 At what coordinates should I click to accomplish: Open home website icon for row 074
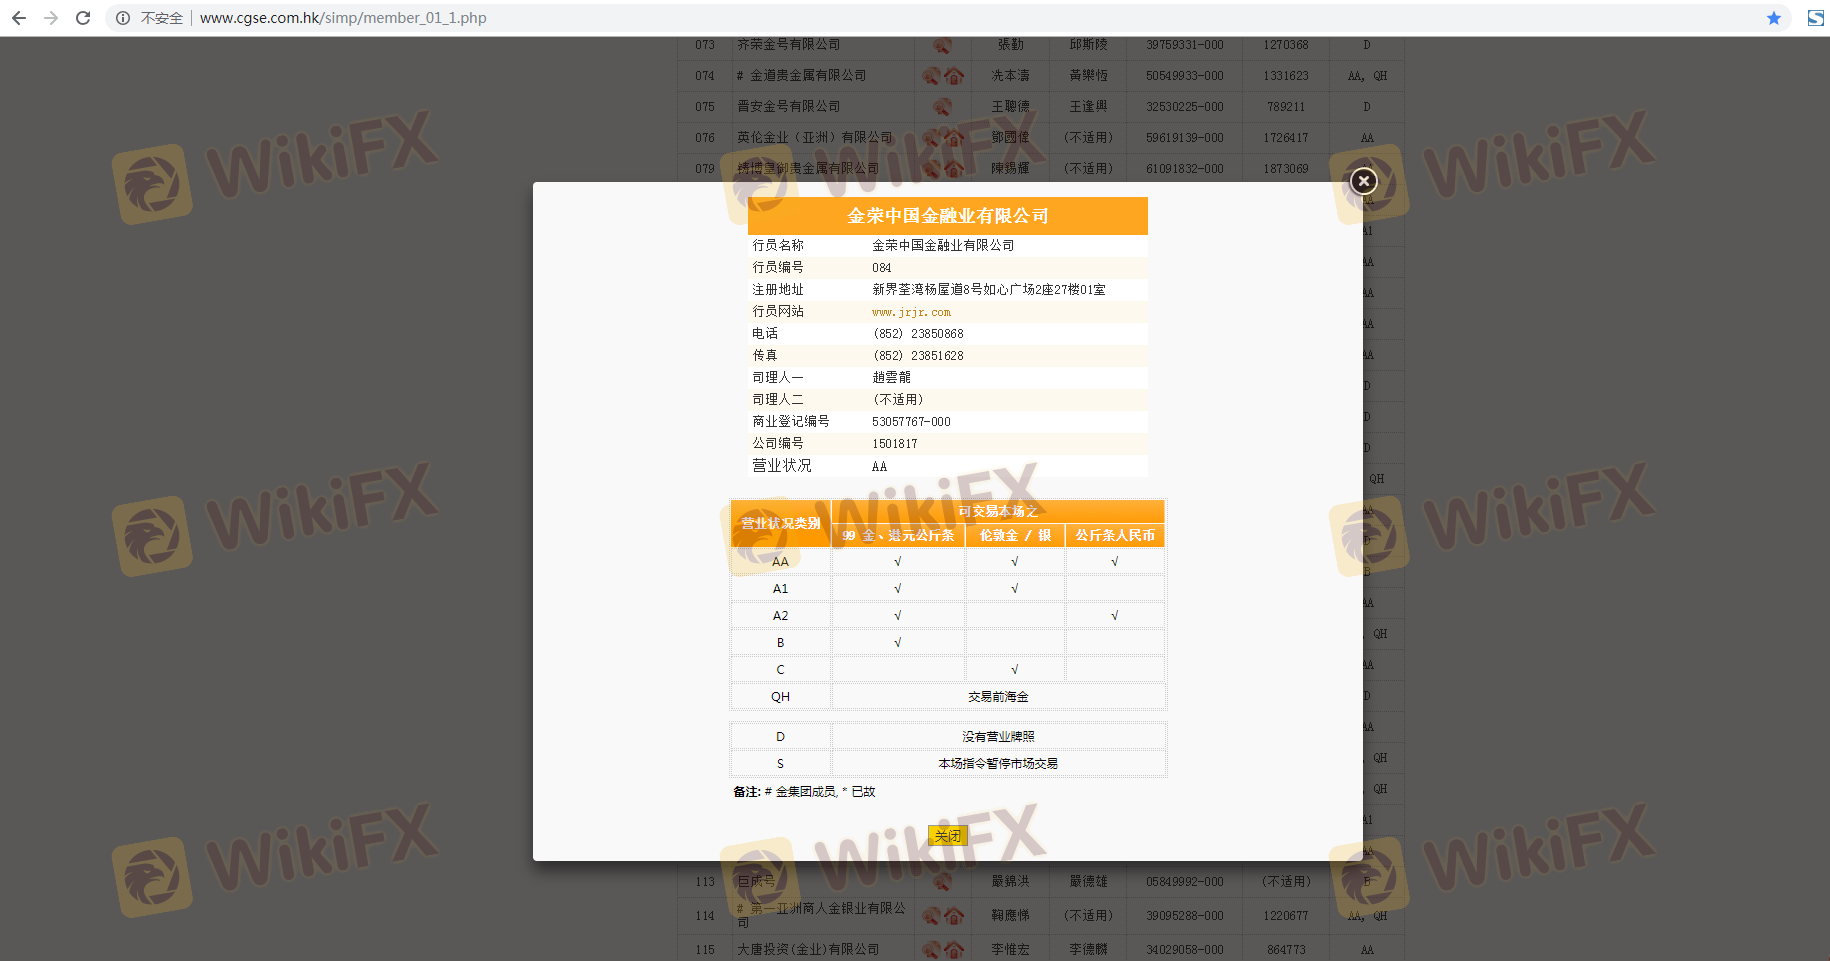[x=955, y=76]
